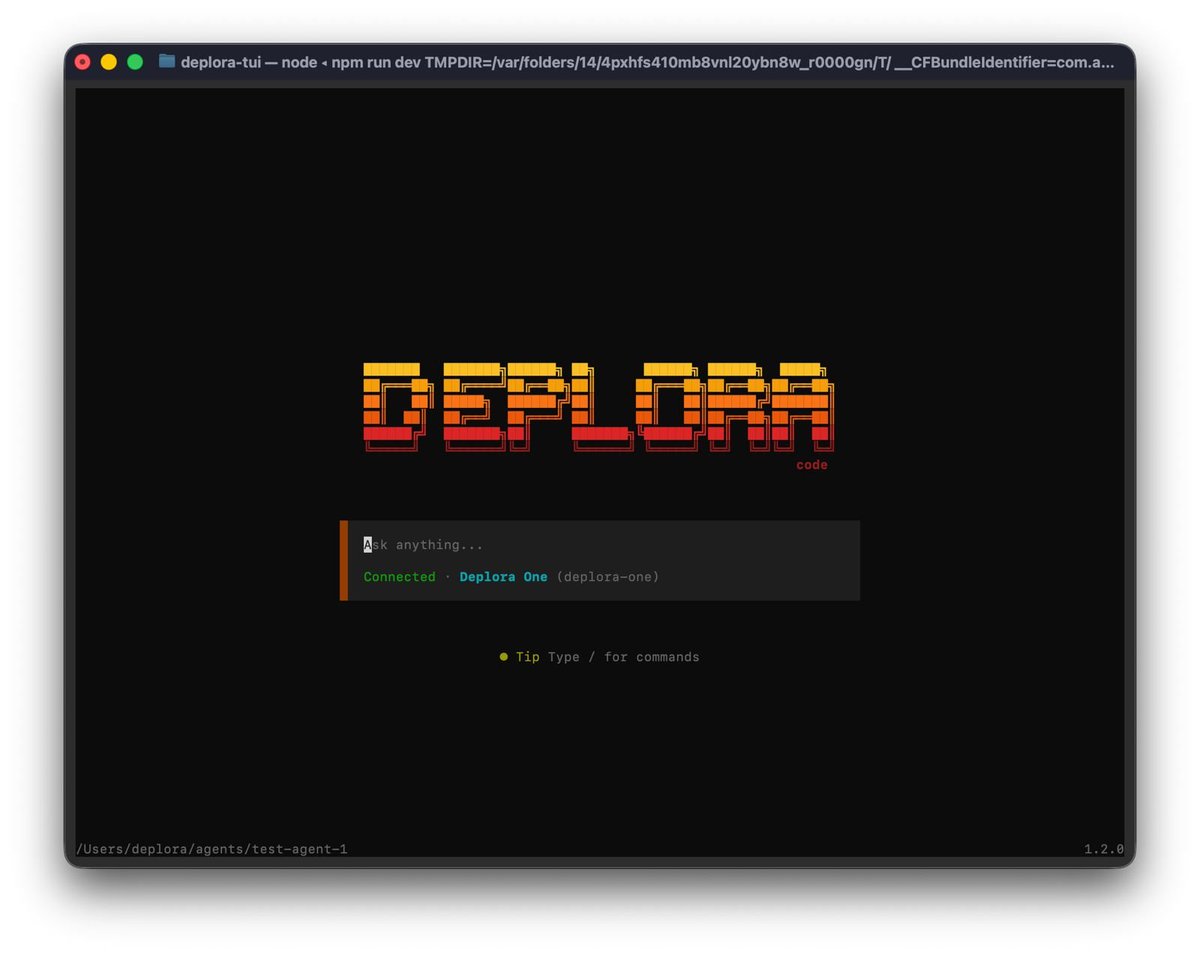Click the red 'code' label under the logo

click(812, 465)
